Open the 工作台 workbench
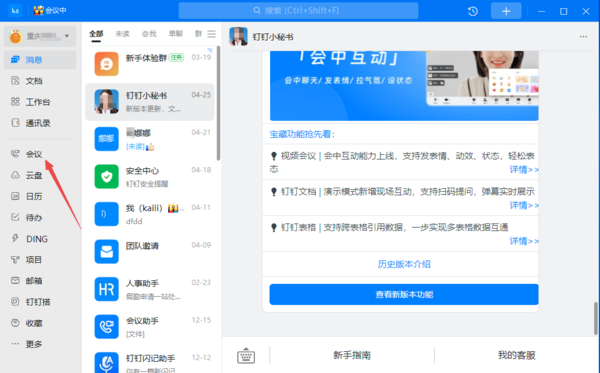600x373 pixels. (39, 102)
